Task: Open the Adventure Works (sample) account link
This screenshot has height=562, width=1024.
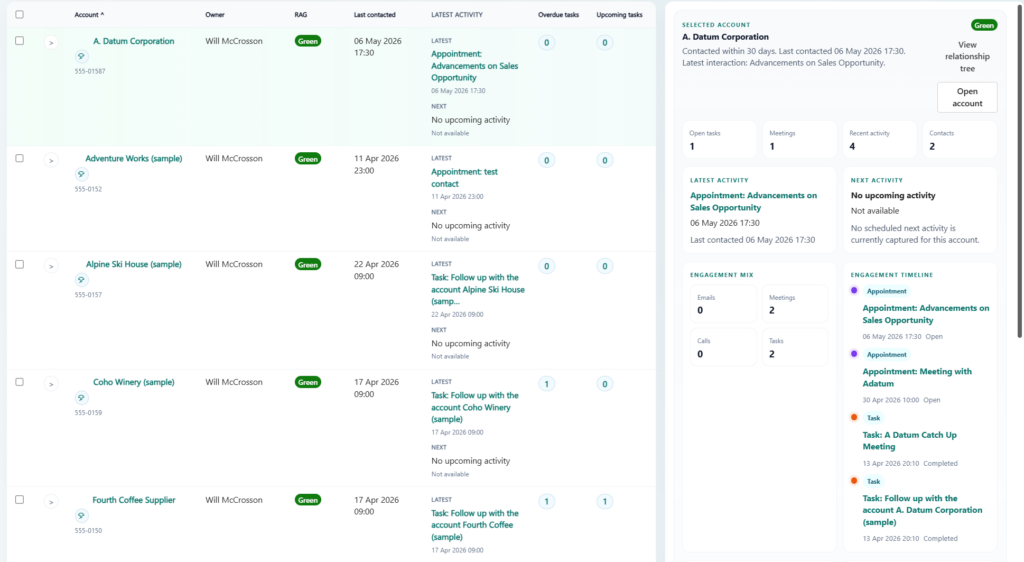Action: point(133,159)
